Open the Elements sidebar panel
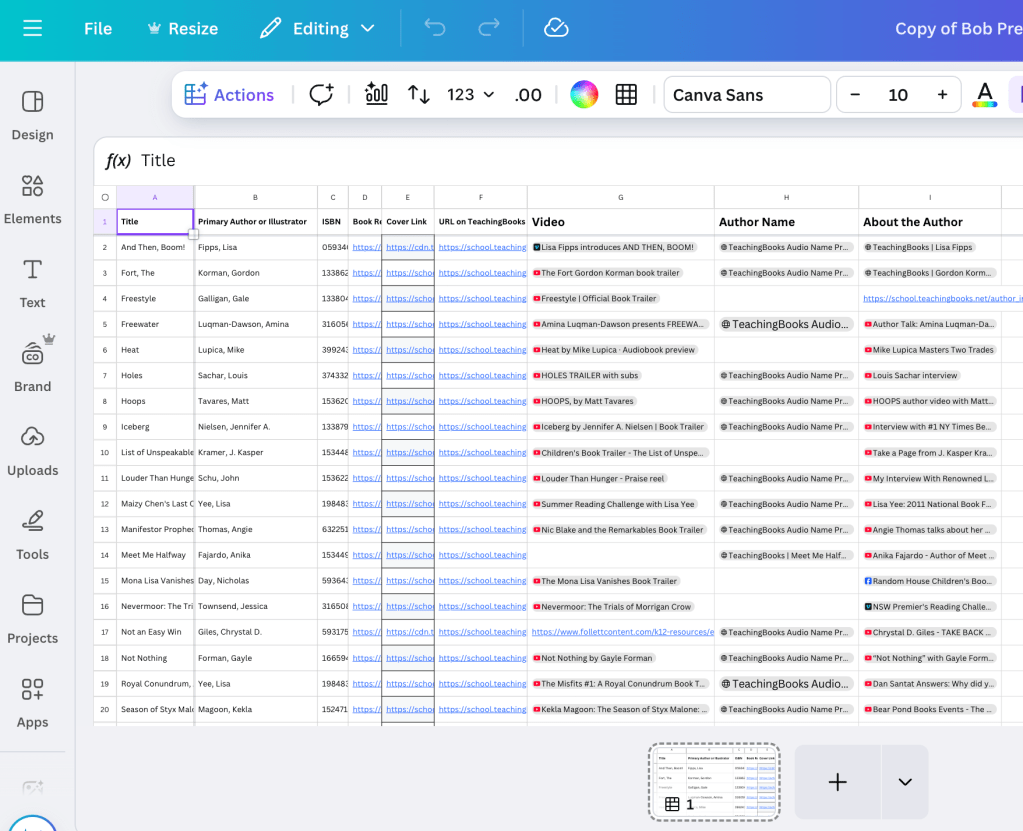This screenshot has height=831, width=1023. coord(32,198)
